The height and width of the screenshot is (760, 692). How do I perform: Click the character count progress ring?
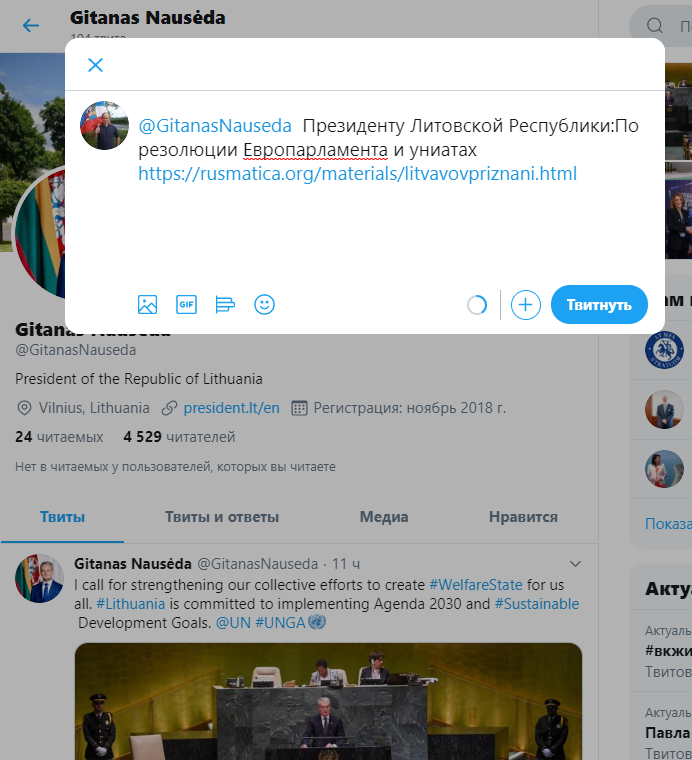(x=477, y=305)
